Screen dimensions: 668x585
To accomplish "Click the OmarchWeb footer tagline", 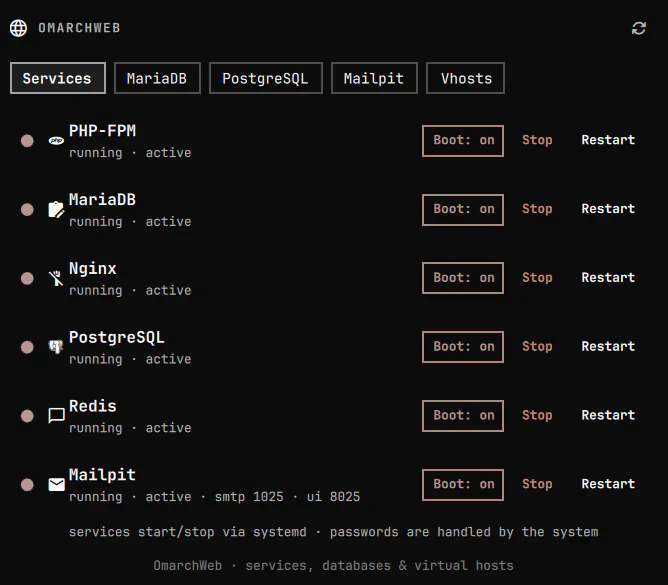I will [x=334, y=566].
